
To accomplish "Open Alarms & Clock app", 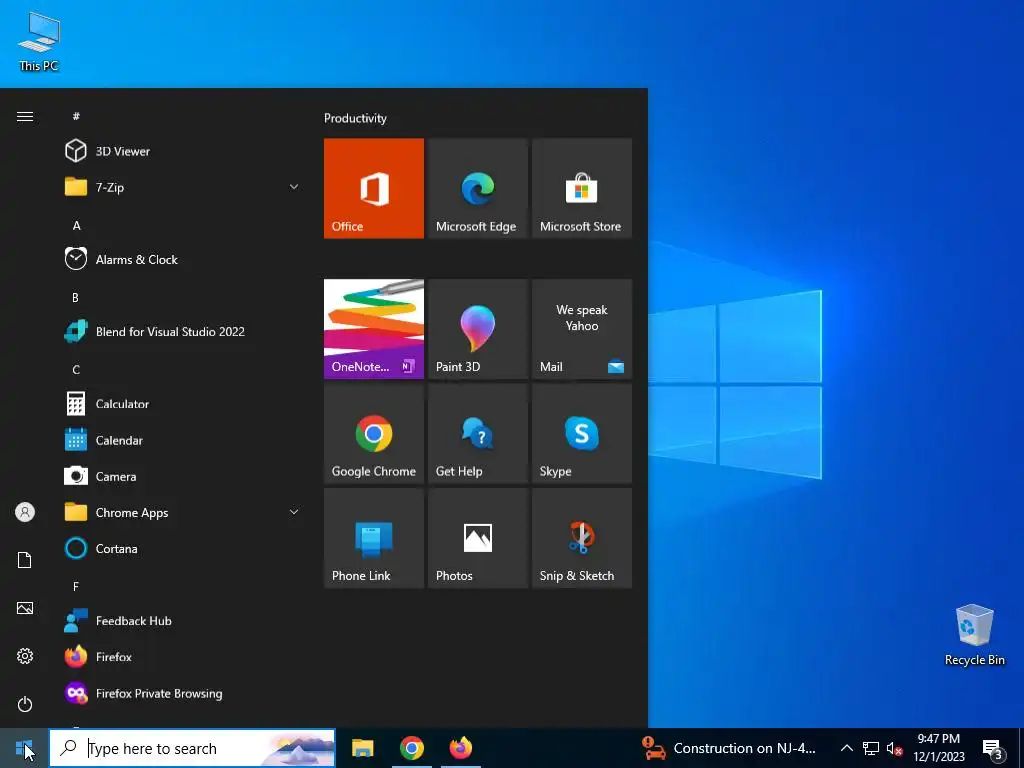I will pos(183,259).
